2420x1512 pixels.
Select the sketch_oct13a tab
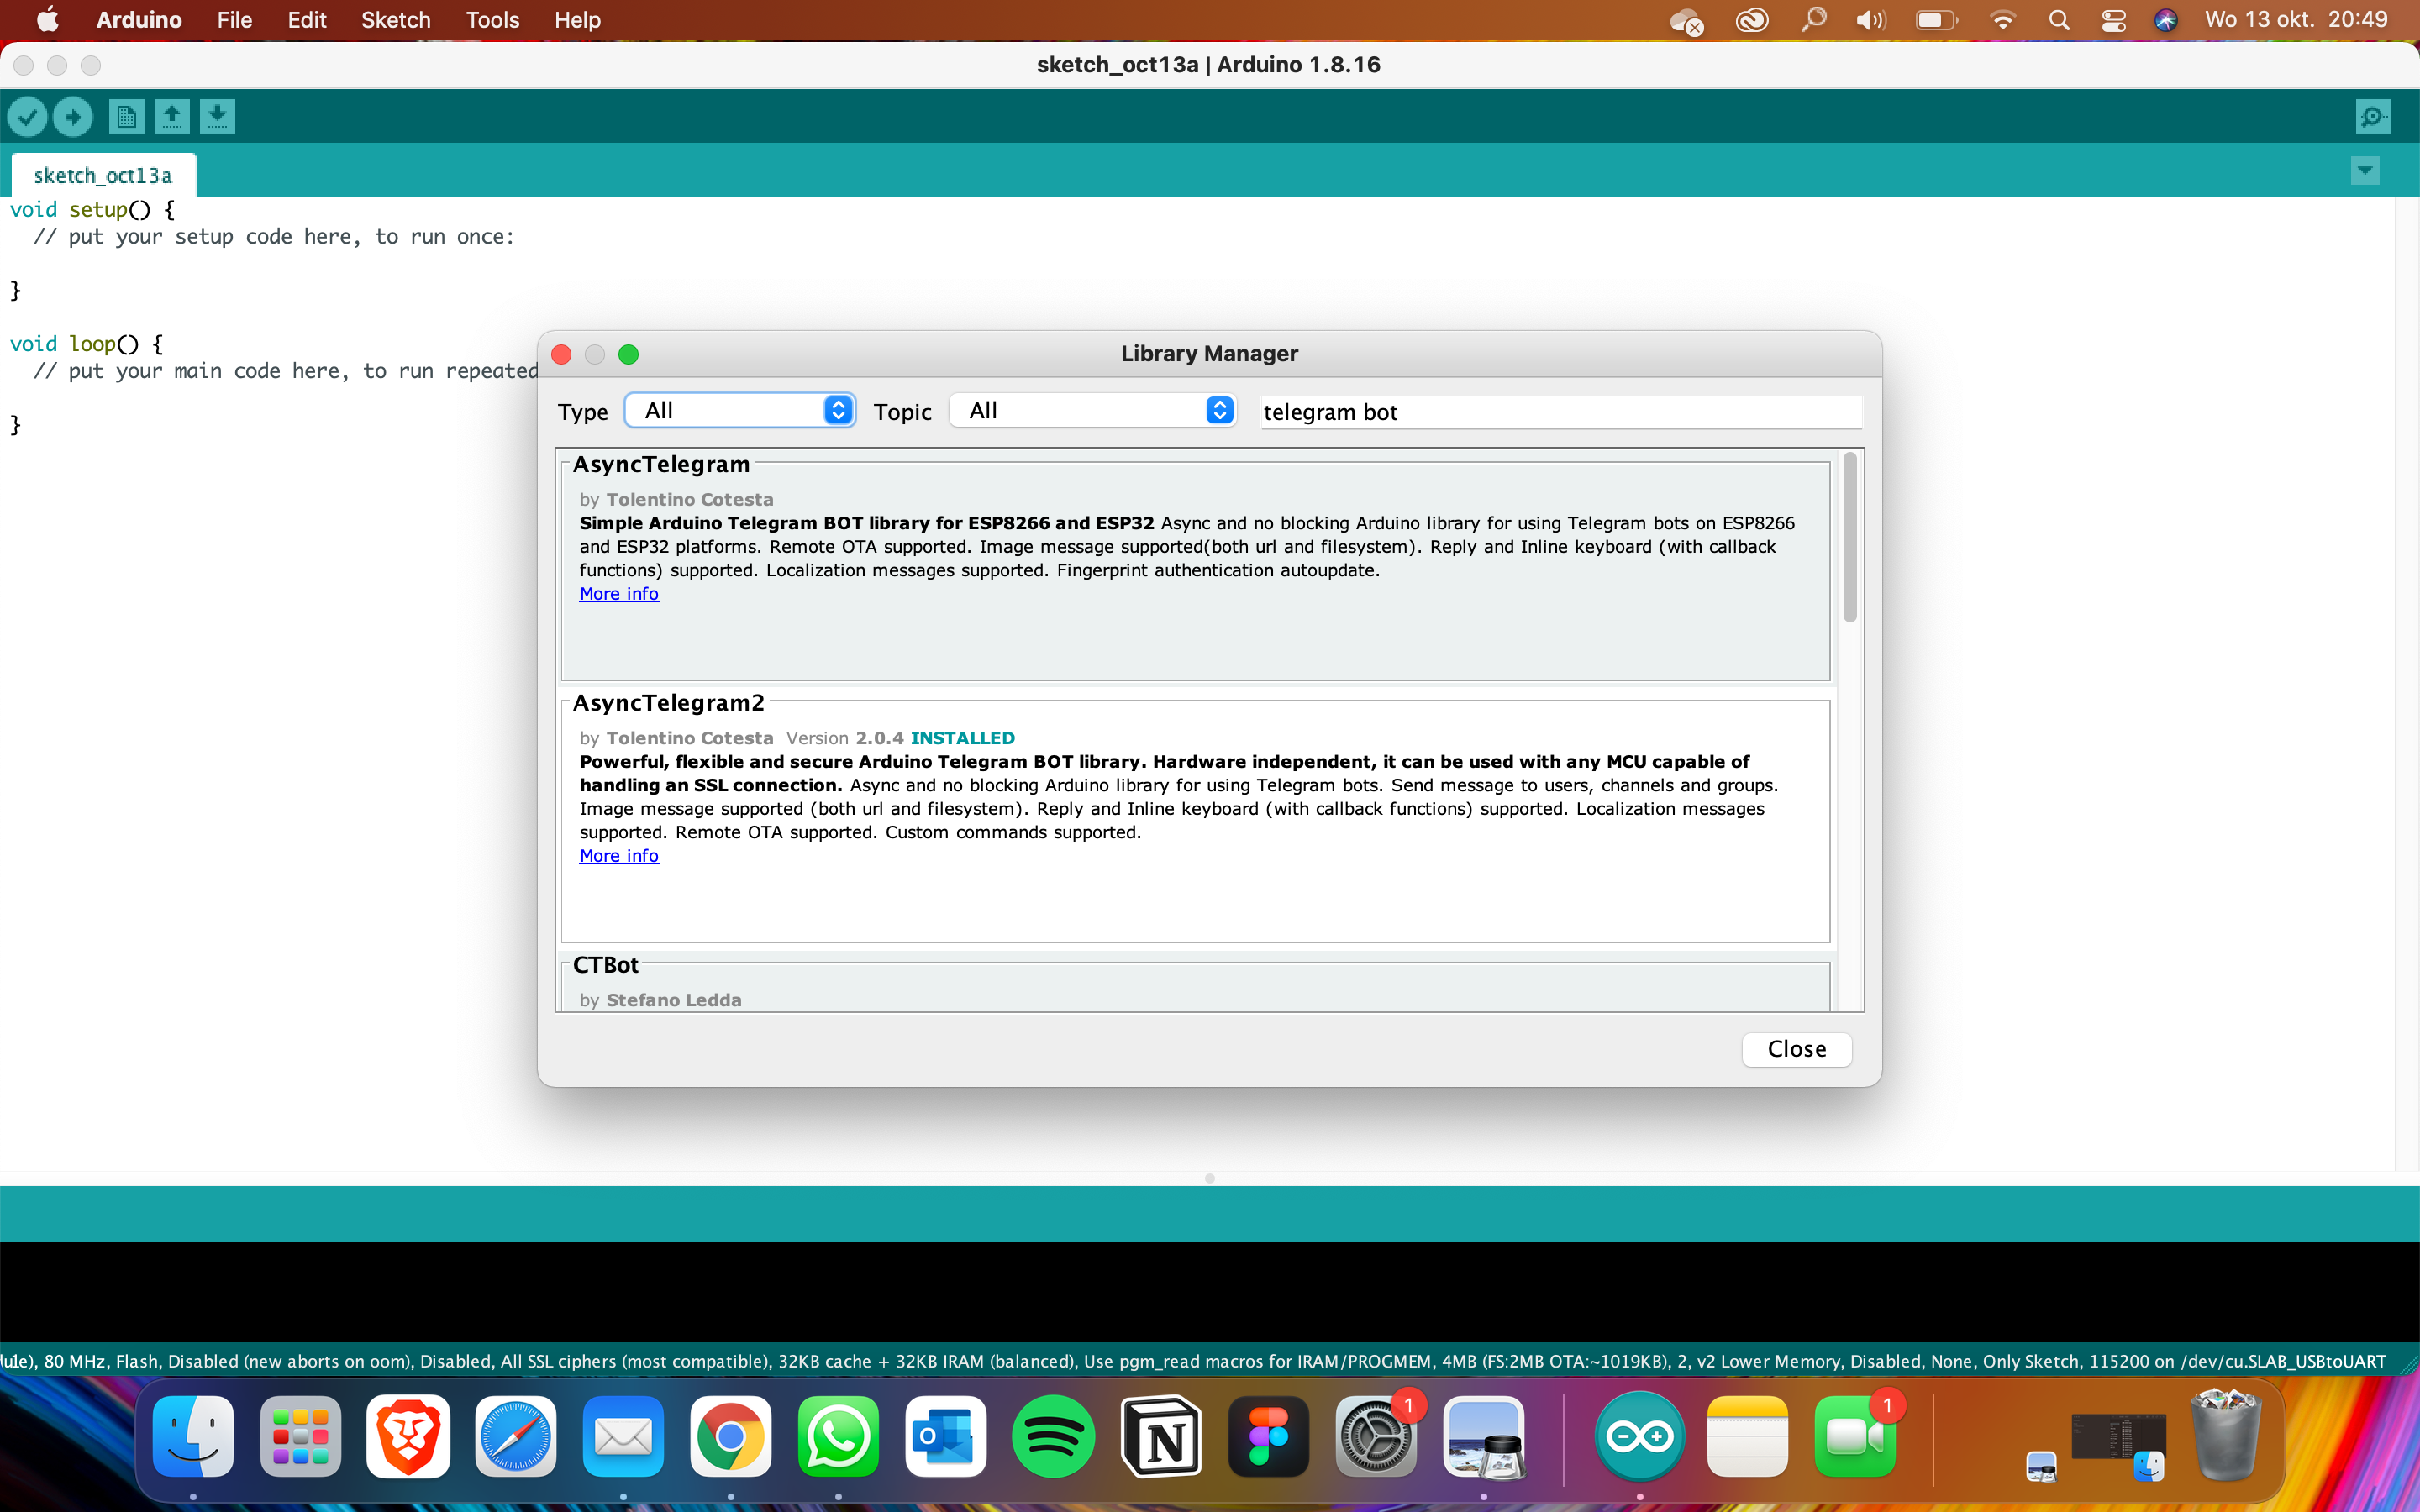103,175
